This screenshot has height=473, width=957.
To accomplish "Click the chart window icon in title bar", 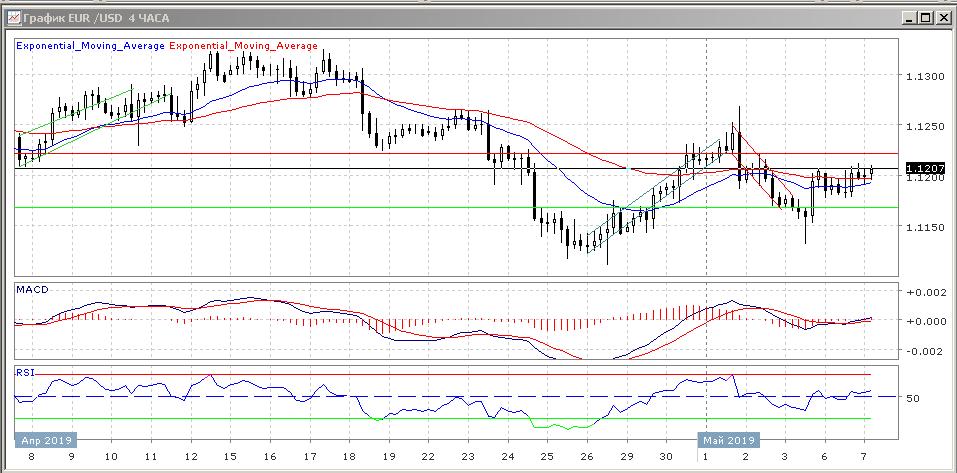I will click(12, 17).
